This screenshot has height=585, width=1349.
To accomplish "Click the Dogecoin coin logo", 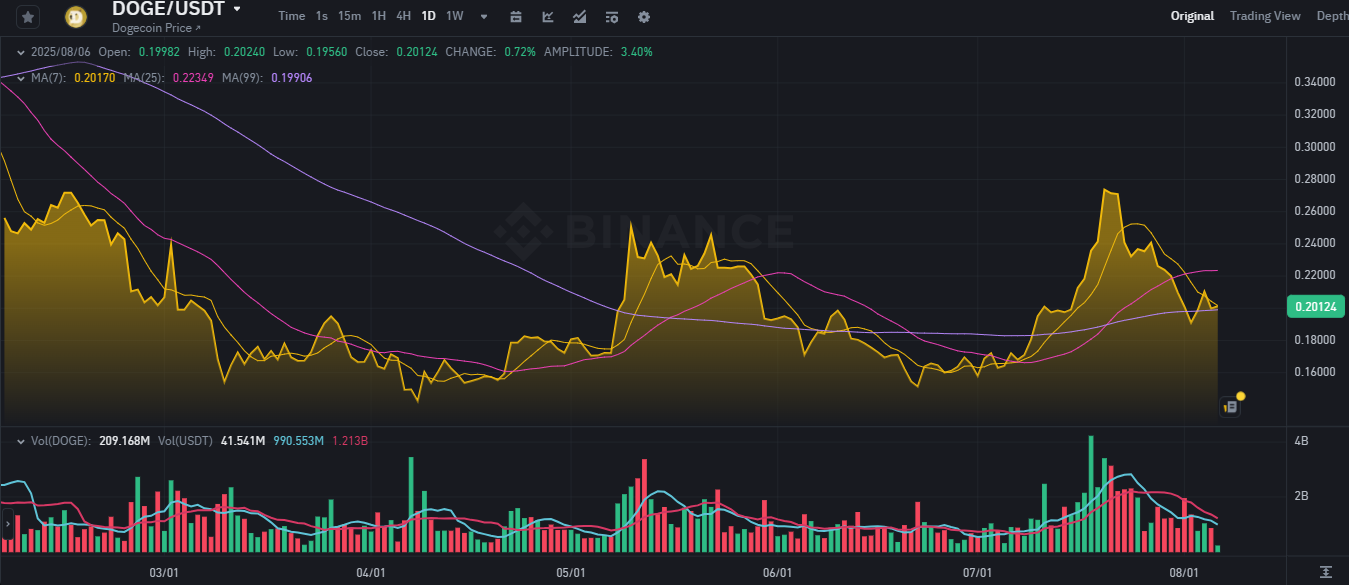I will [x=75, y=17].
